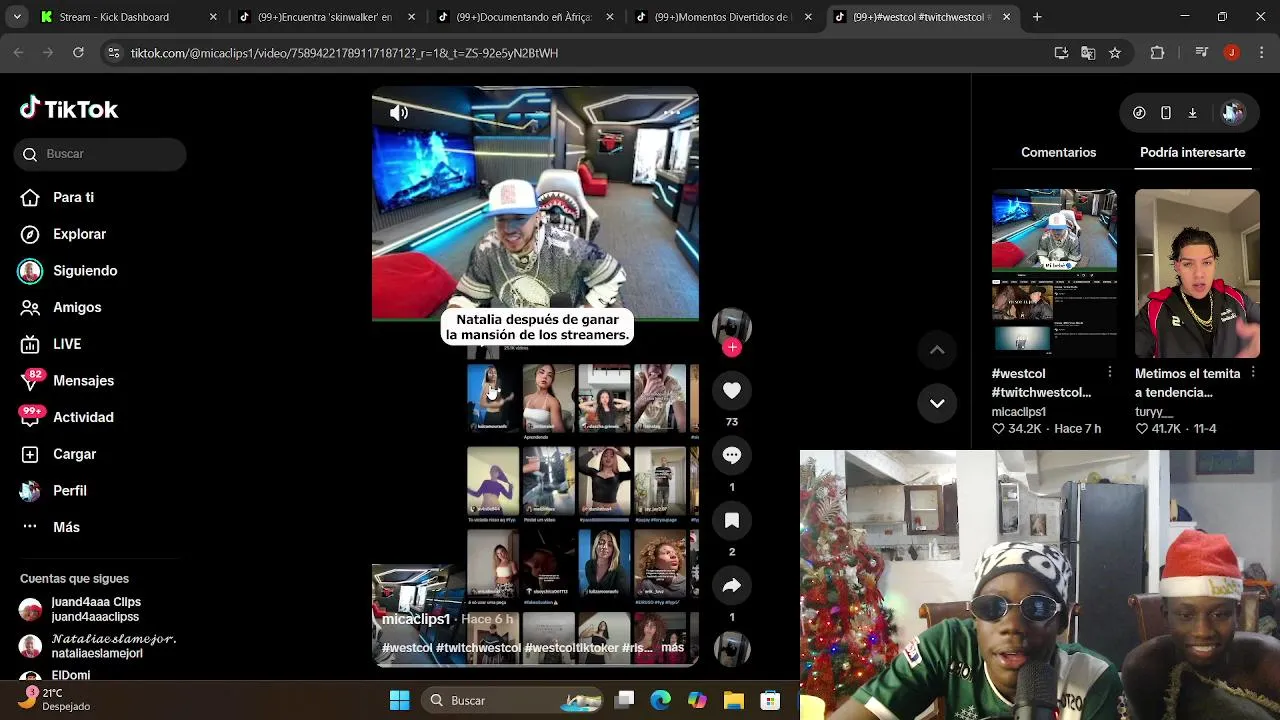Viewport: 1280px width, 720px height.
Task: Like the video with the heart icon
Action: point(732,391)
